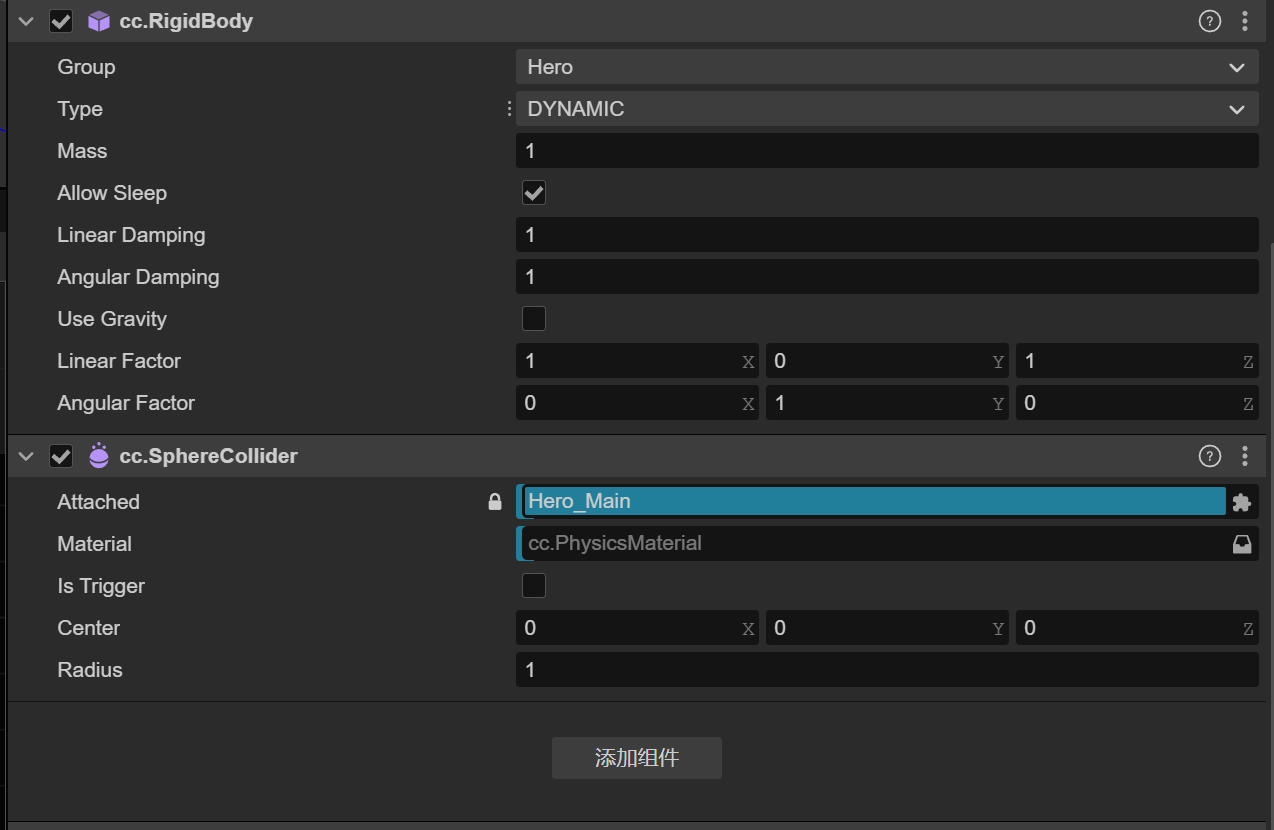
Task: Open cc.RigidBody component options menu
Action: click(x=1245, y=21)
